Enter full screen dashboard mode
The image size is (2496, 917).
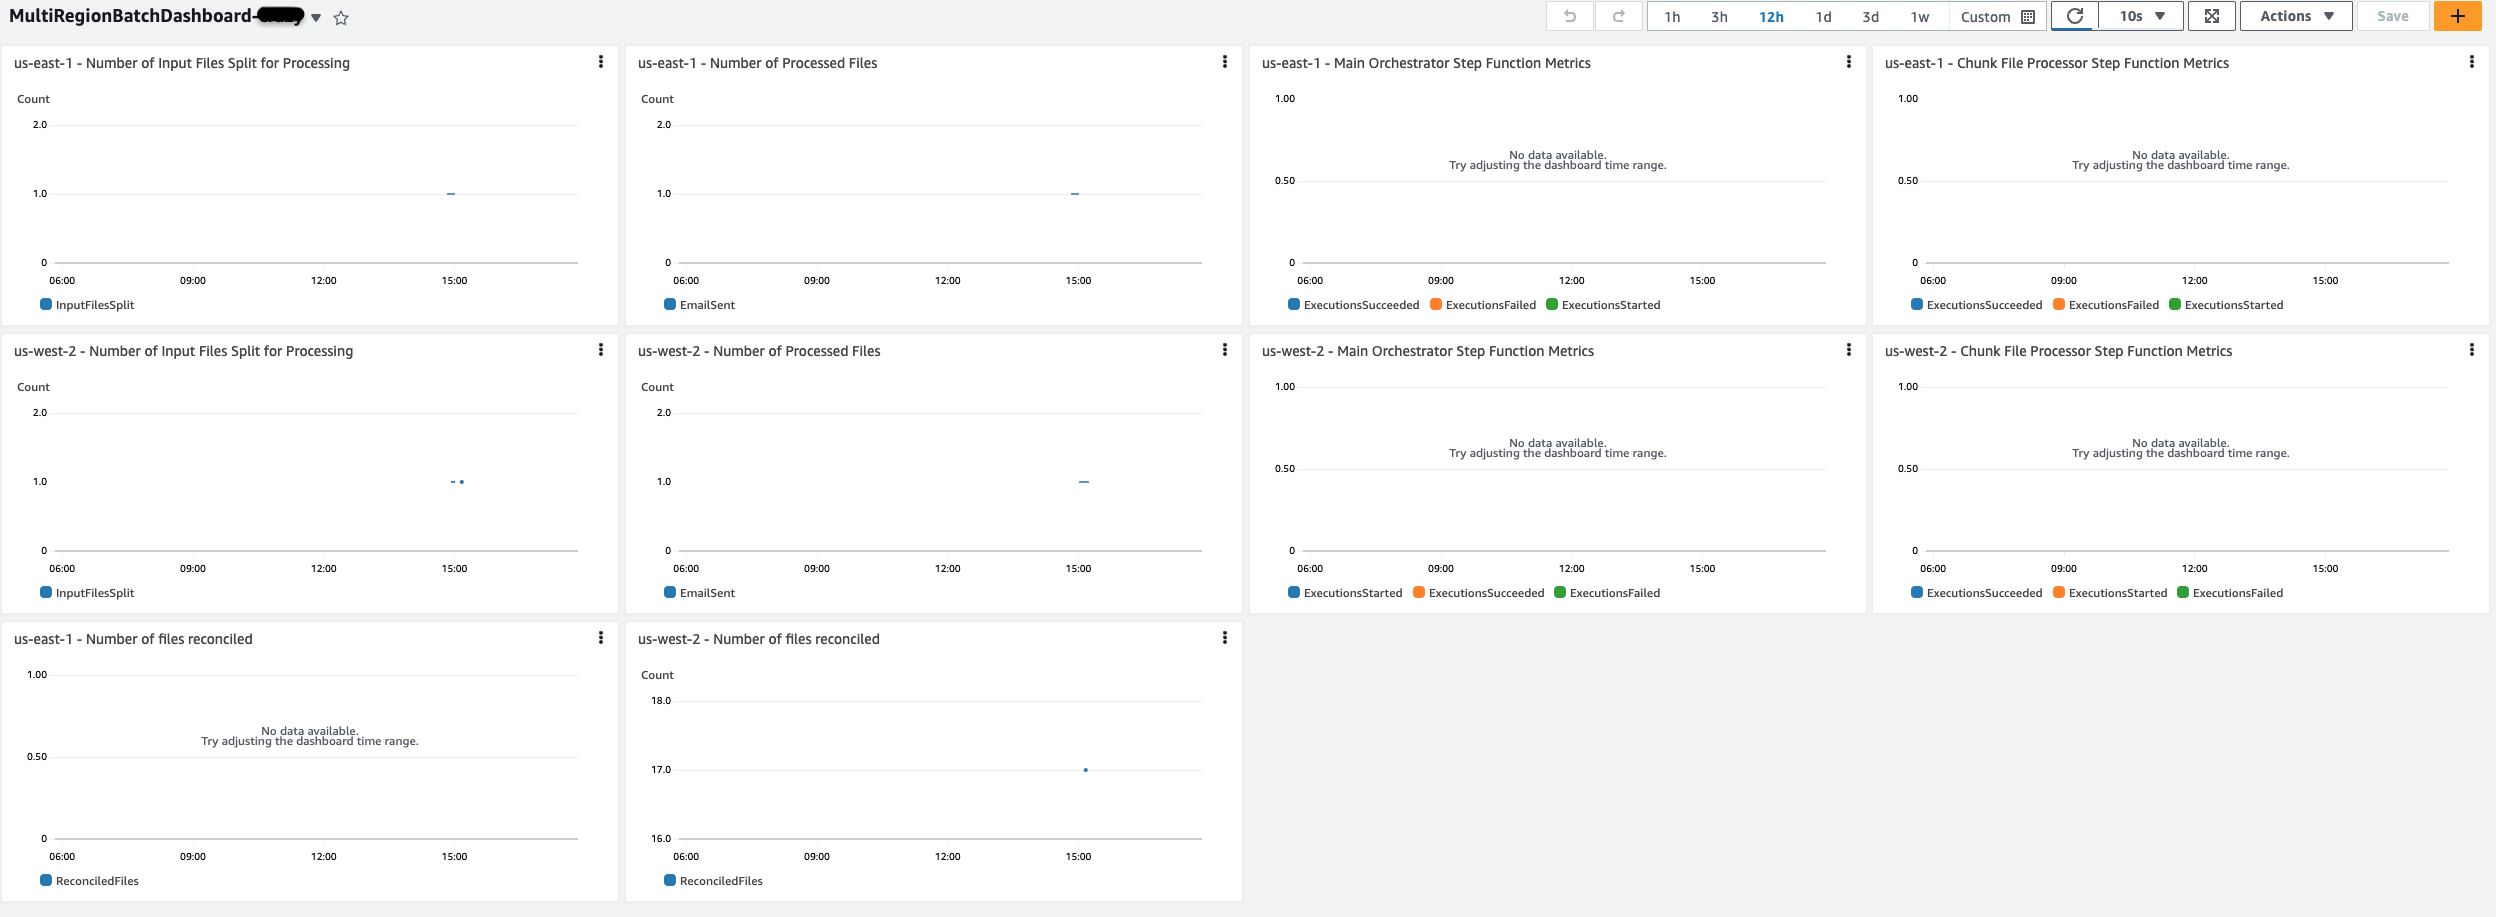[x=2212, y=16]
